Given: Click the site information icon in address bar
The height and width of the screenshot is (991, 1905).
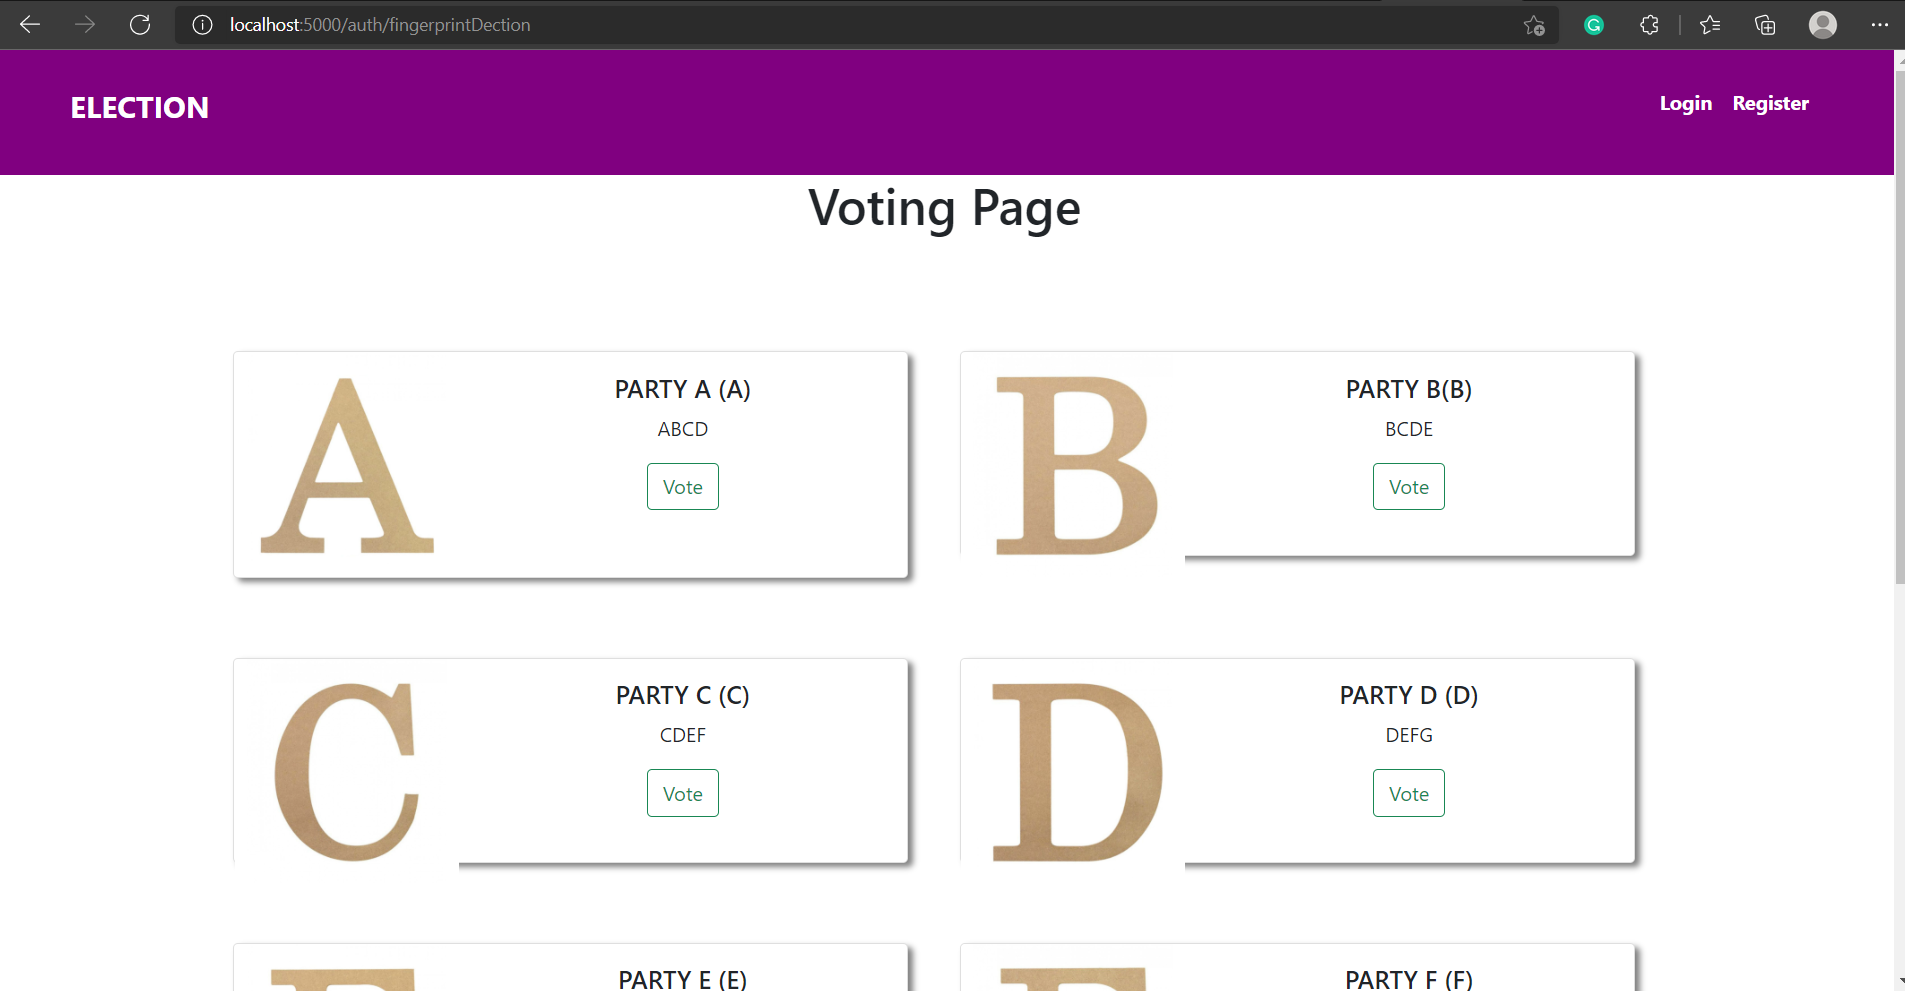Looking at the screenshot, I should point(203,25).
